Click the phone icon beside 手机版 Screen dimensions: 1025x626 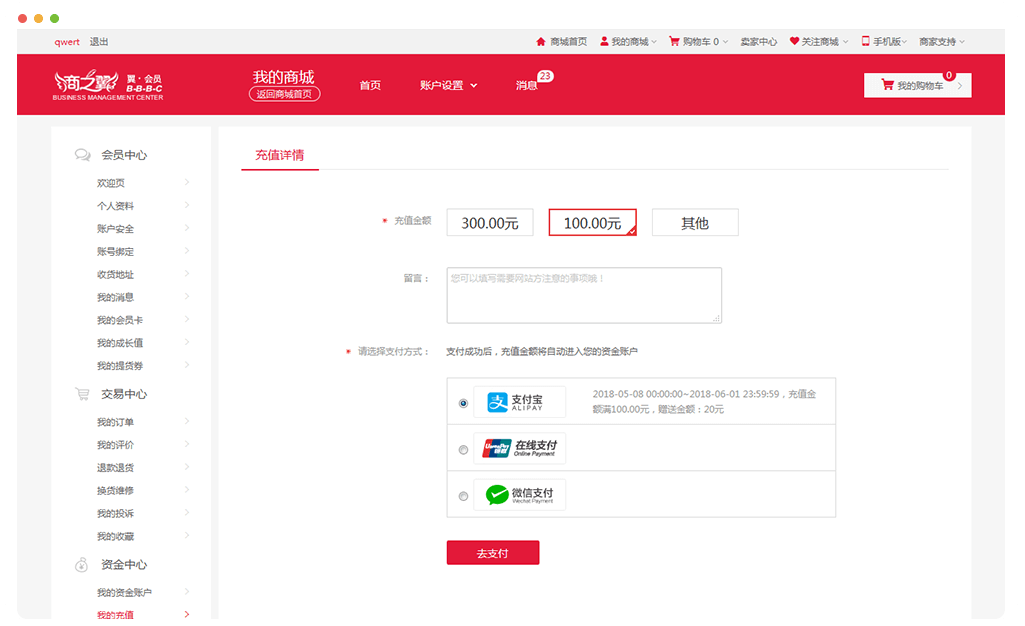[865, 41]
